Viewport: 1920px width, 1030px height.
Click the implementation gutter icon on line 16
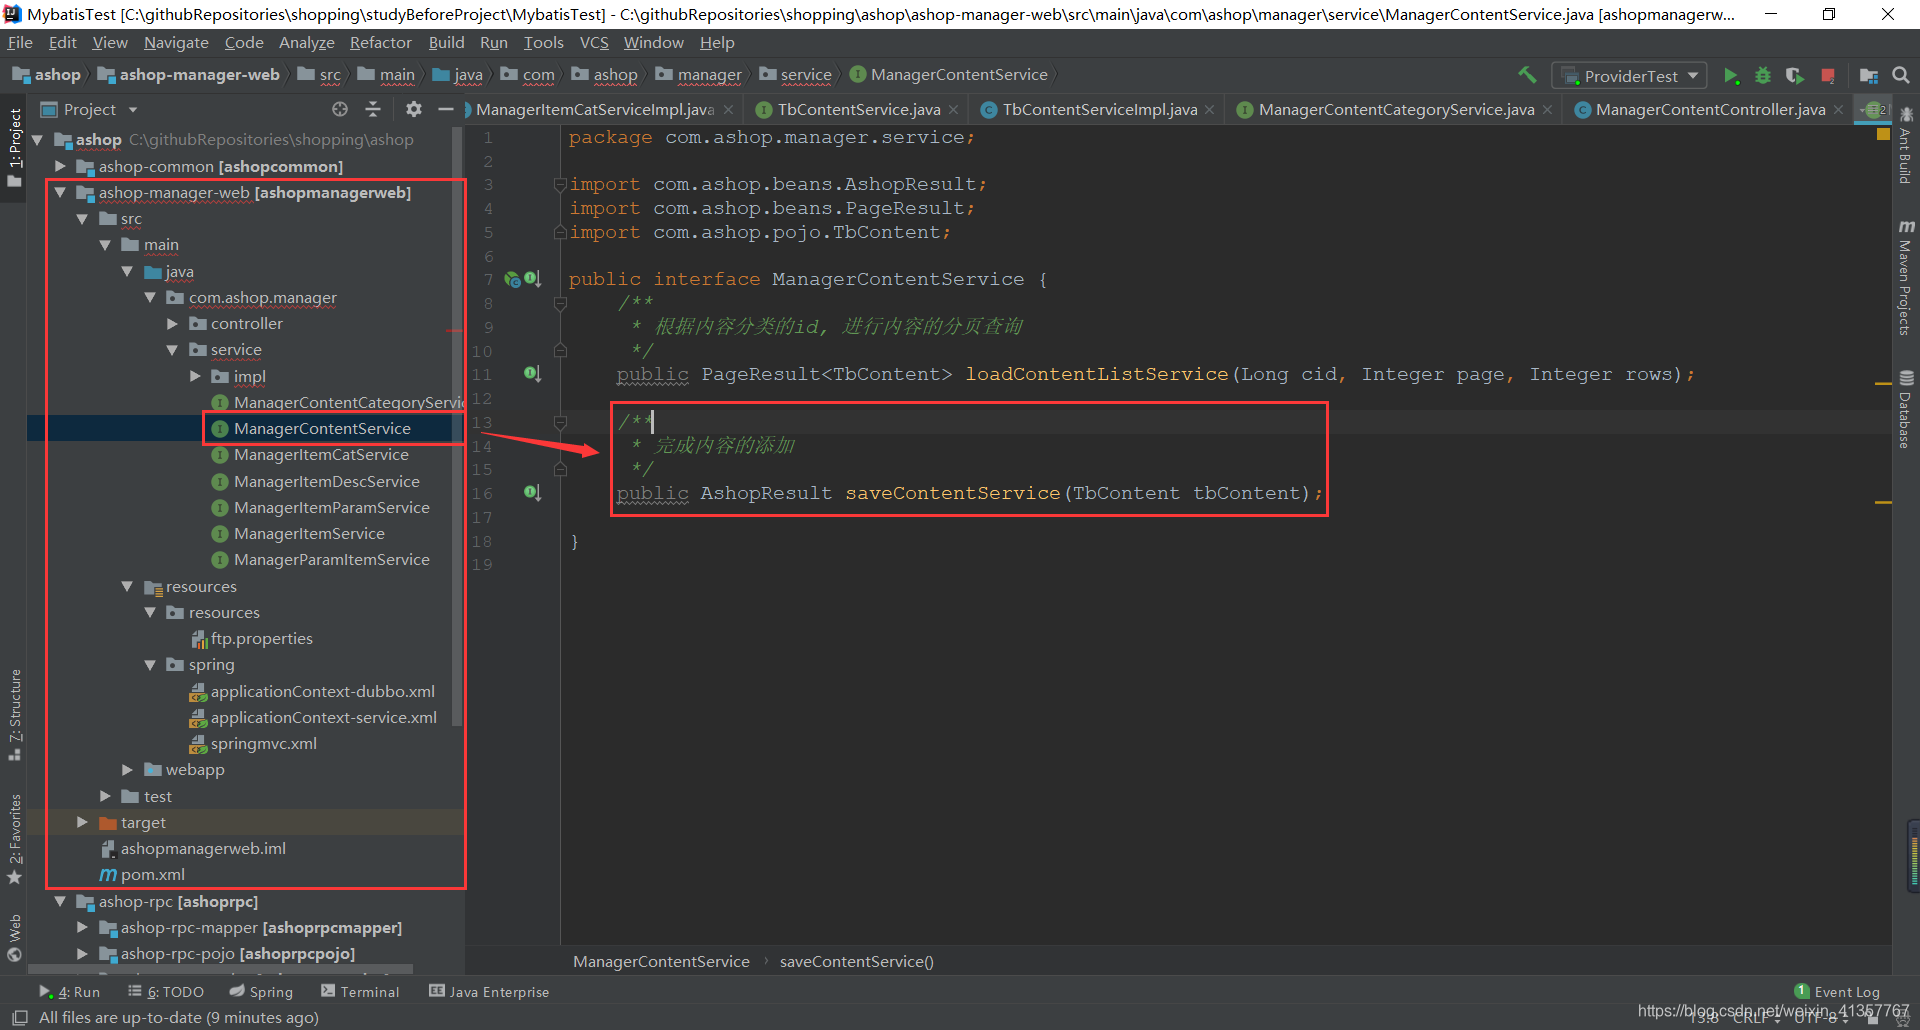532,493
